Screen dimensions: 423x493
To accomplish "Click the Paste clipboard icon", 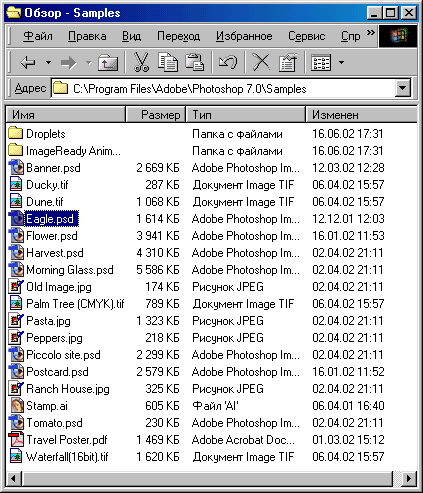I will coord(195,62).
